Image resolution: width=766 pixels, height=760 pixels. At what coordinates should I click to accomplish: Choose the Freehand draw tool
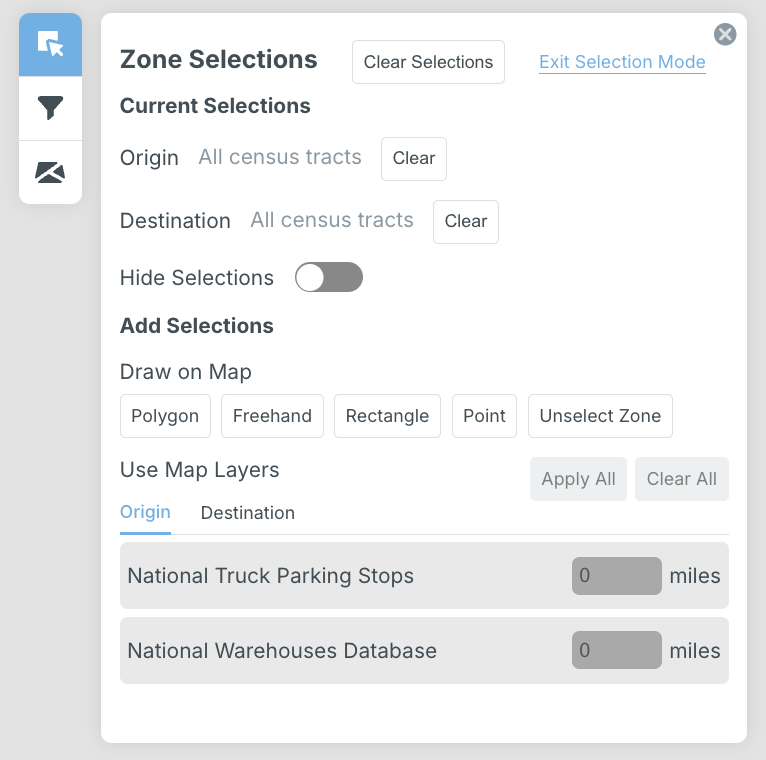pyautogui.click(x=272, y=416)
